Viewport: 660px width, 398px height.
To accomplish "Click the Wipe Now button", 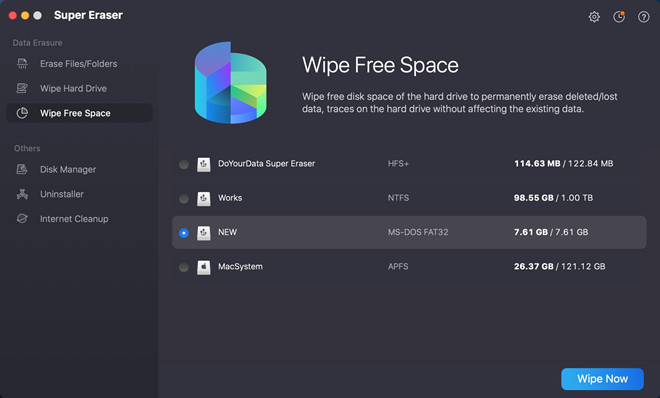I will pos(602,379).
